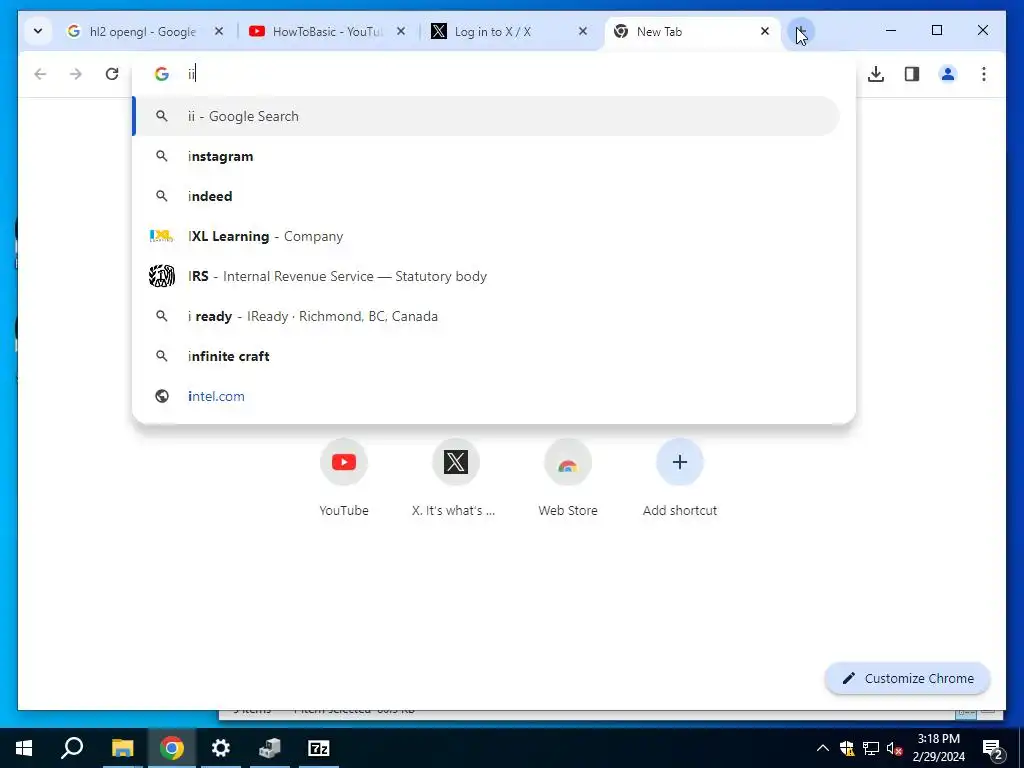Open the 7-Zip taskbar icon
1024x768 pixels.
[319, 748]
